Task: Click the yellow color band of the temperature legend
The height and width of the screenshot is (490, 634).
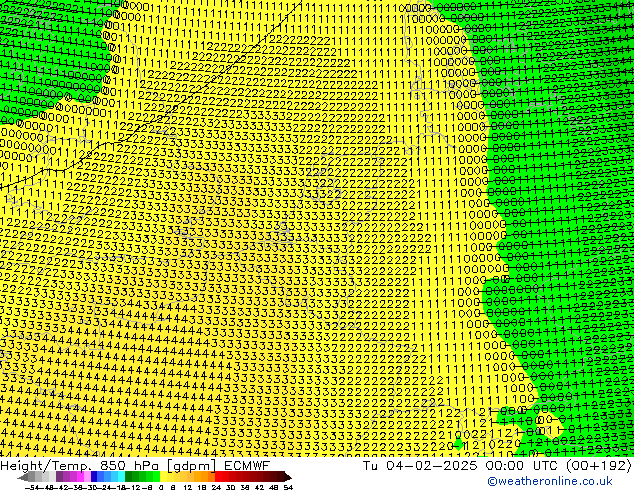Action: tap(163, 477)
